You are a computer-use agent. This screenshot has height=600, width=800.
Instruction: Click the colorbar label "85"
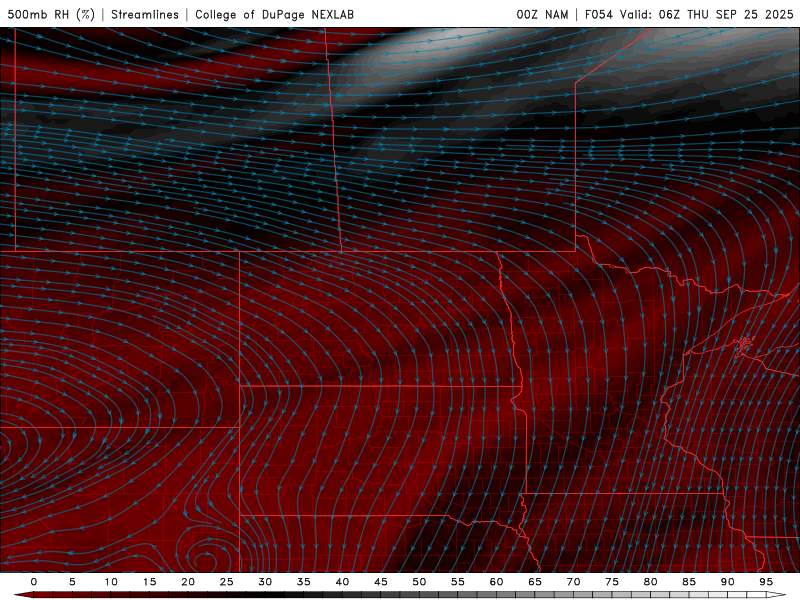point(689,582)
